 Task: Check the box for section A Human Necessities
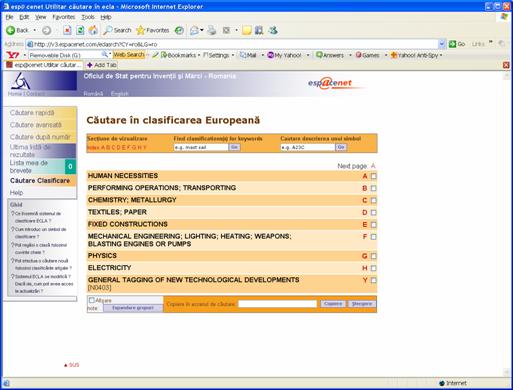coord(374,176)
